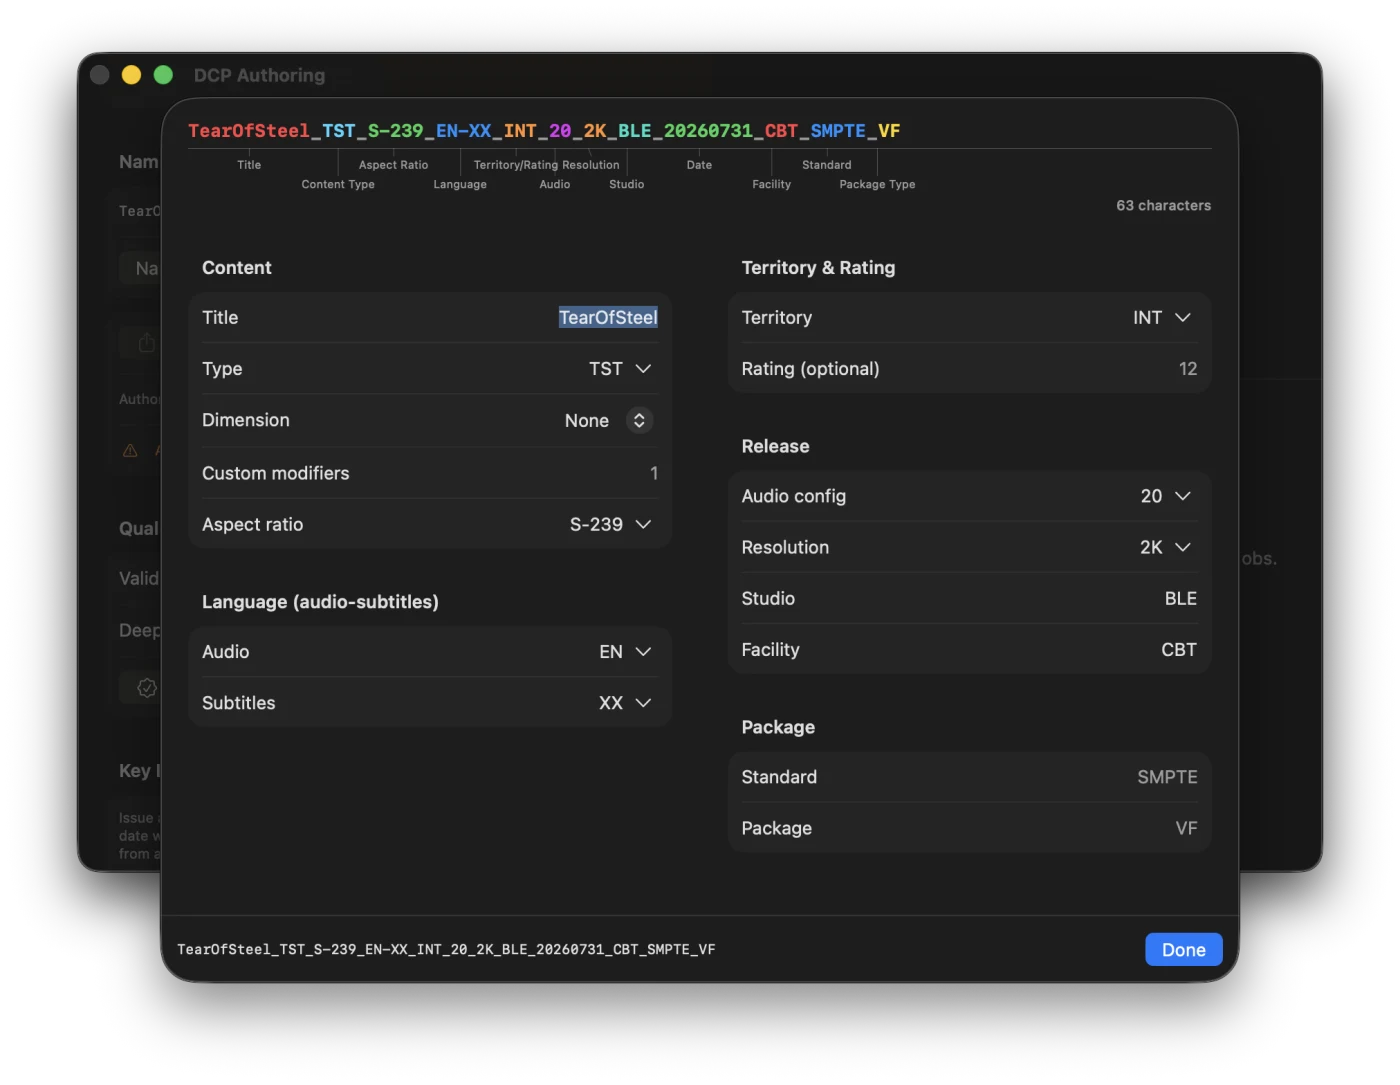Click the share icon in DCP Authoring window

pos(147,343)
